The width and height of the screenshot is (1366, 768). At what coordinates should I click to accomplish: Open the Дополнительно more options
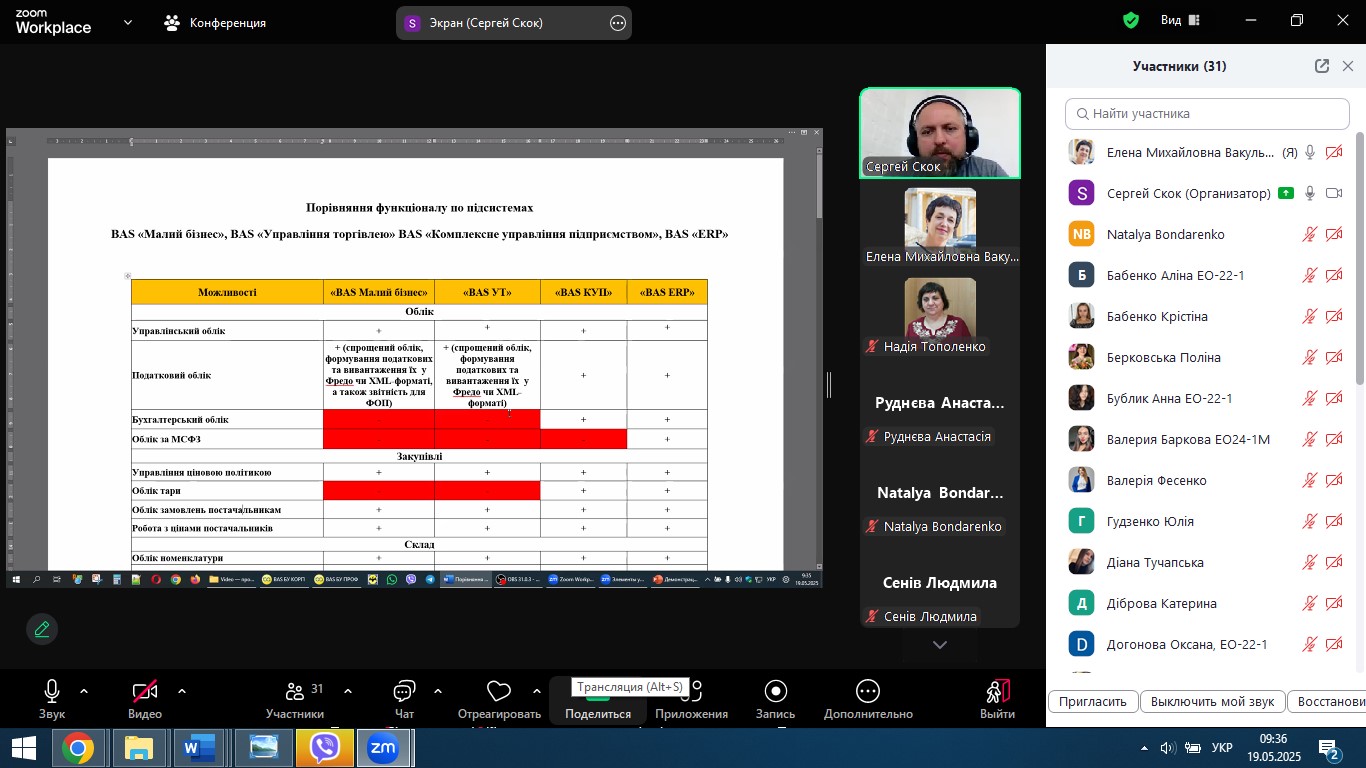[x=868, y=700]
